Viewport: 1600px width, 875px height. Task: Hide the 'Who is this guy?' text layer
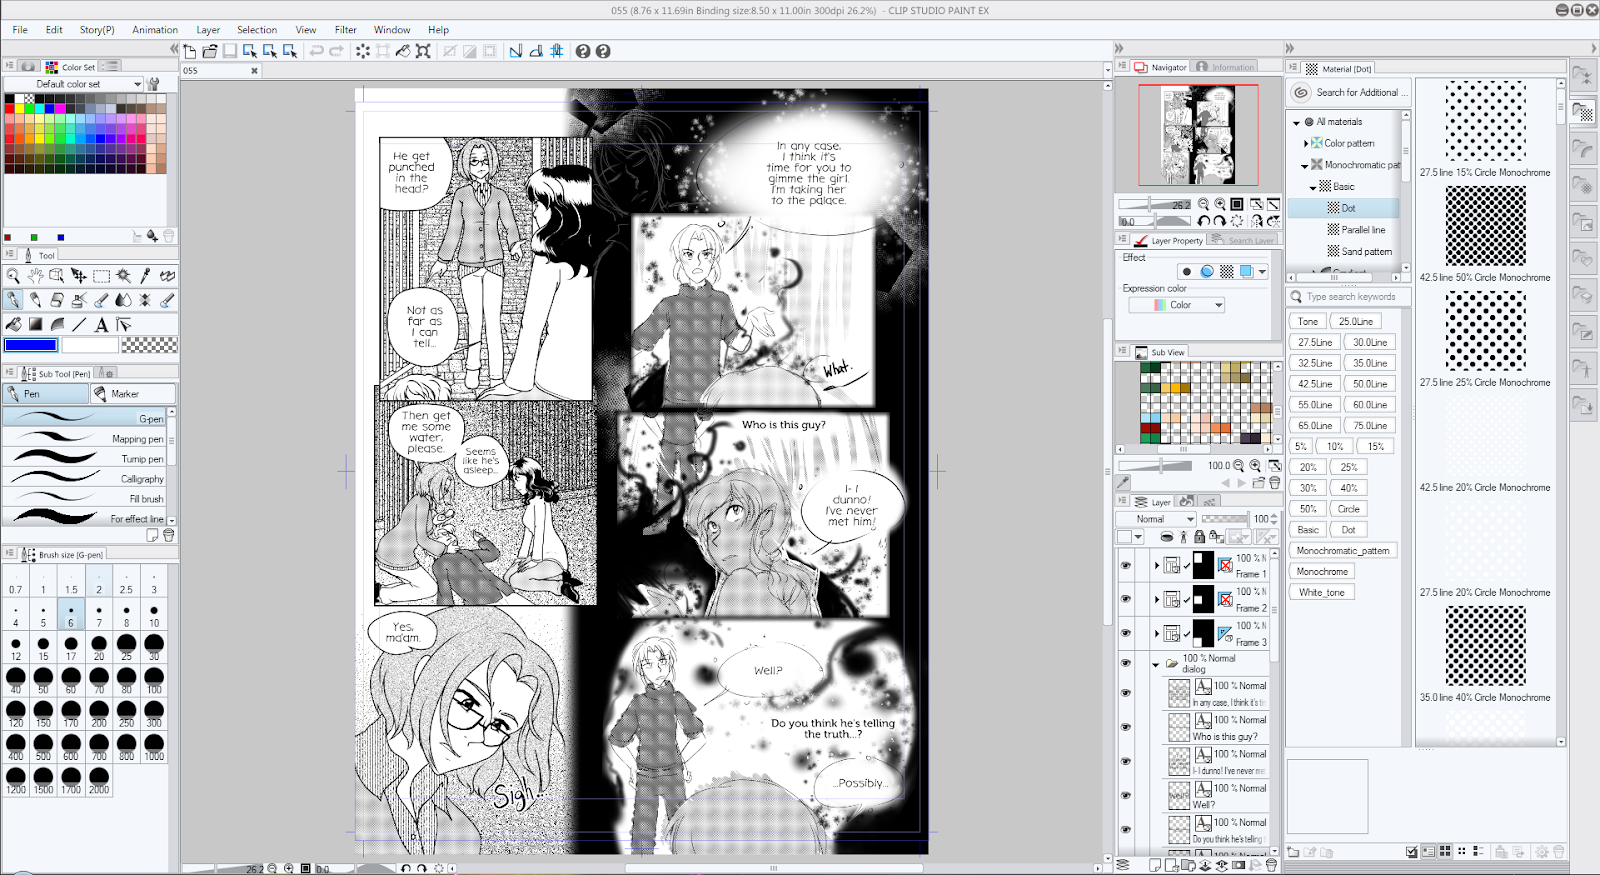pyautogui.click(x=1126, y=727)
